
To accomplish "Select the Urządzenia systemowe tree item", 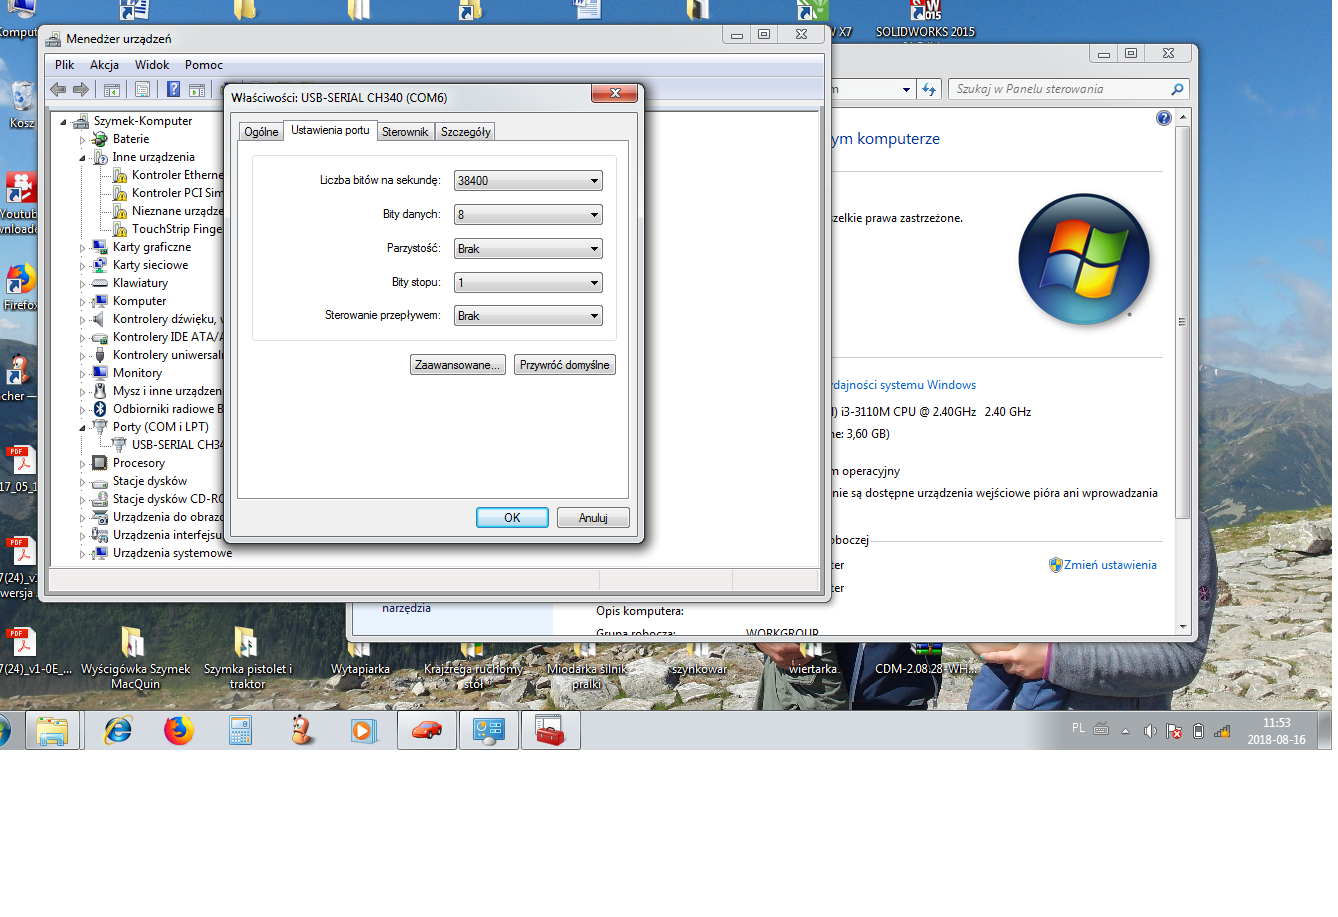I will pyautogui.click(x=172, y=553).
